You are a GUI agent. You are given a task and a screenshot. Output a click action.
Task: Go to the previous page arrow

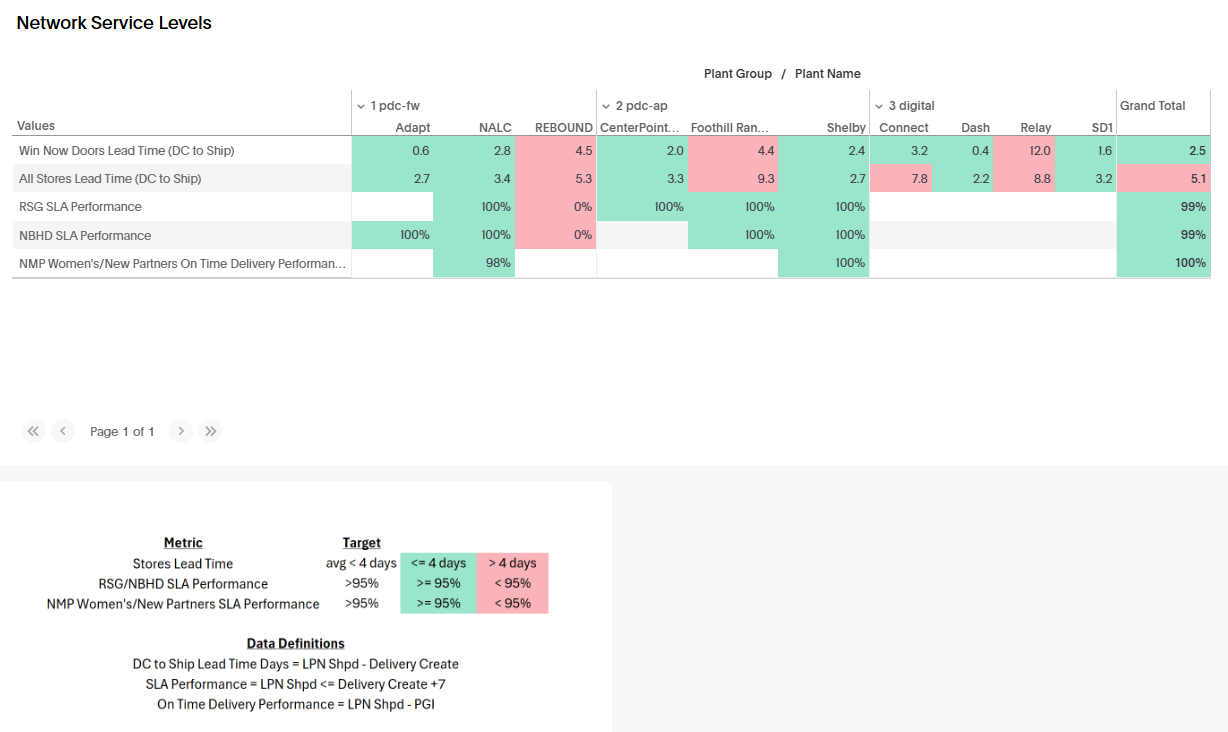(63, 431)
